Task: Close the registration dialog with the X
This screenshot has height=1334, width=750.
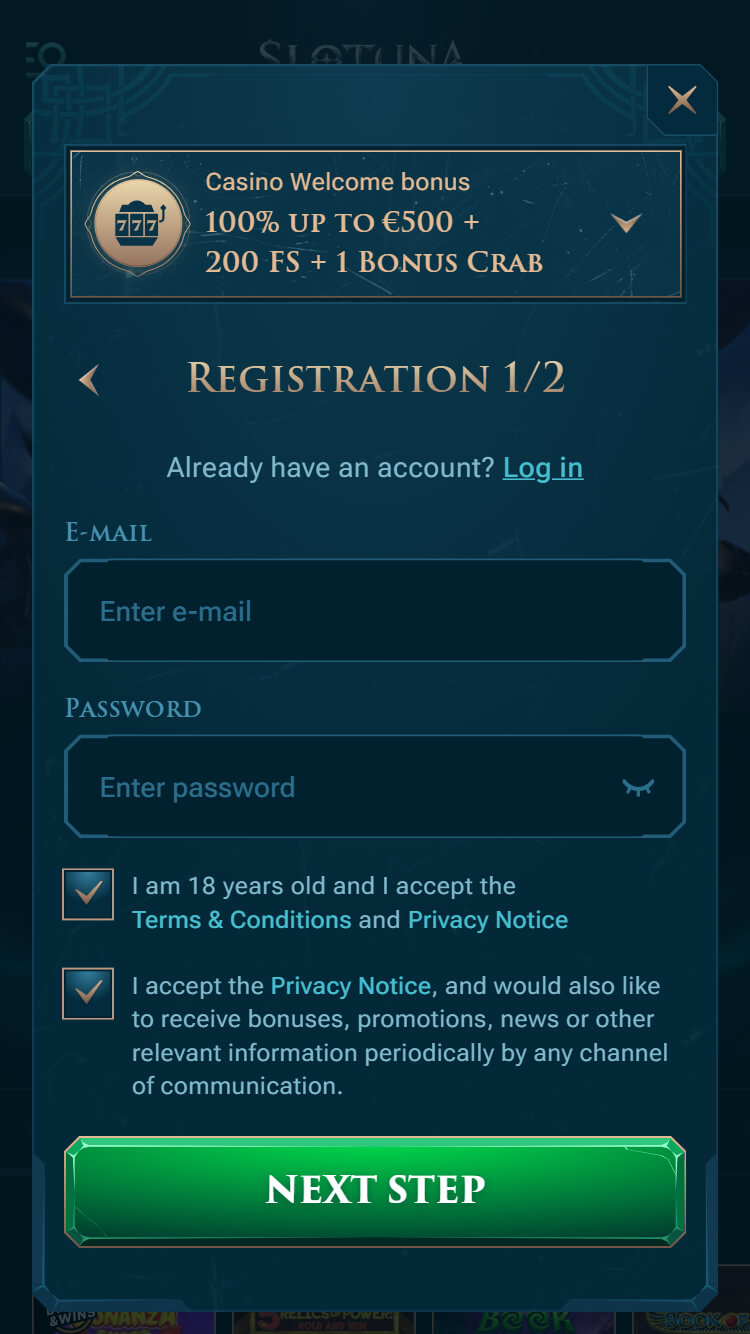Action: point(682,99)
